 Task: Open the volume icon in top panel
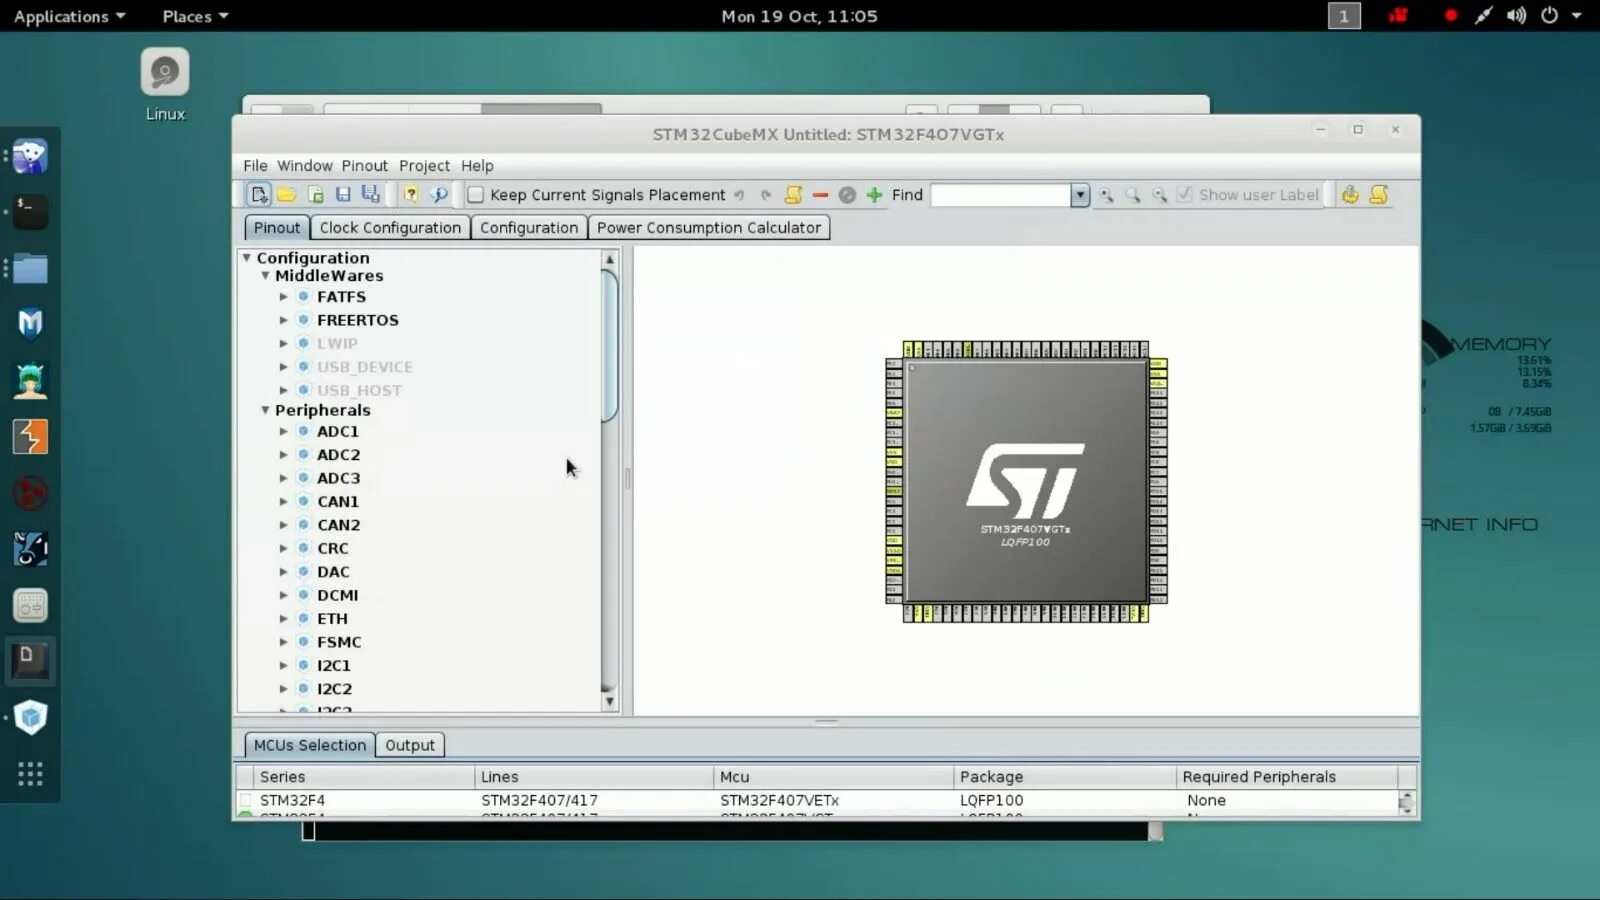1516,16
